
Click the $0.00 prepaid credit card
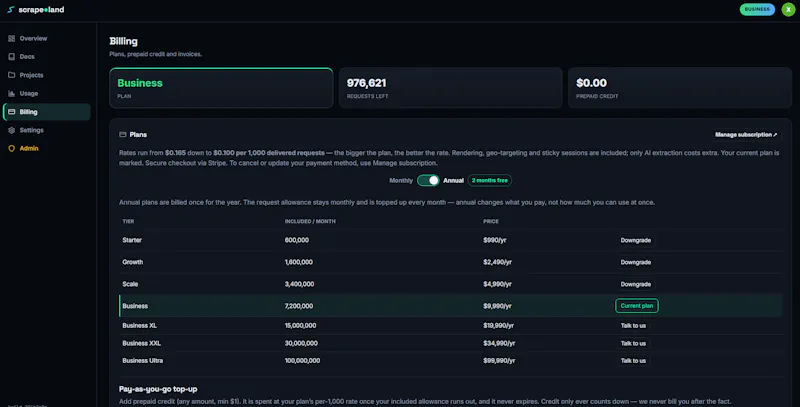point(680,88)
